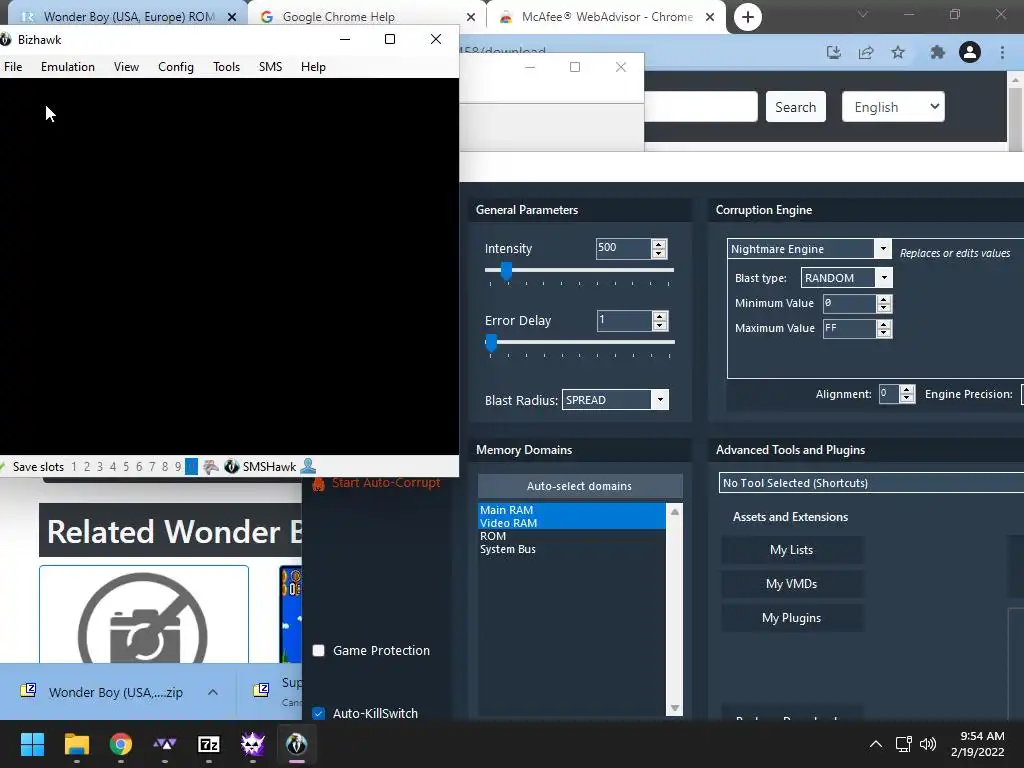Toggle the Auto-KillSwitch checkbox

pyautogui.click(x=319, y=713)
